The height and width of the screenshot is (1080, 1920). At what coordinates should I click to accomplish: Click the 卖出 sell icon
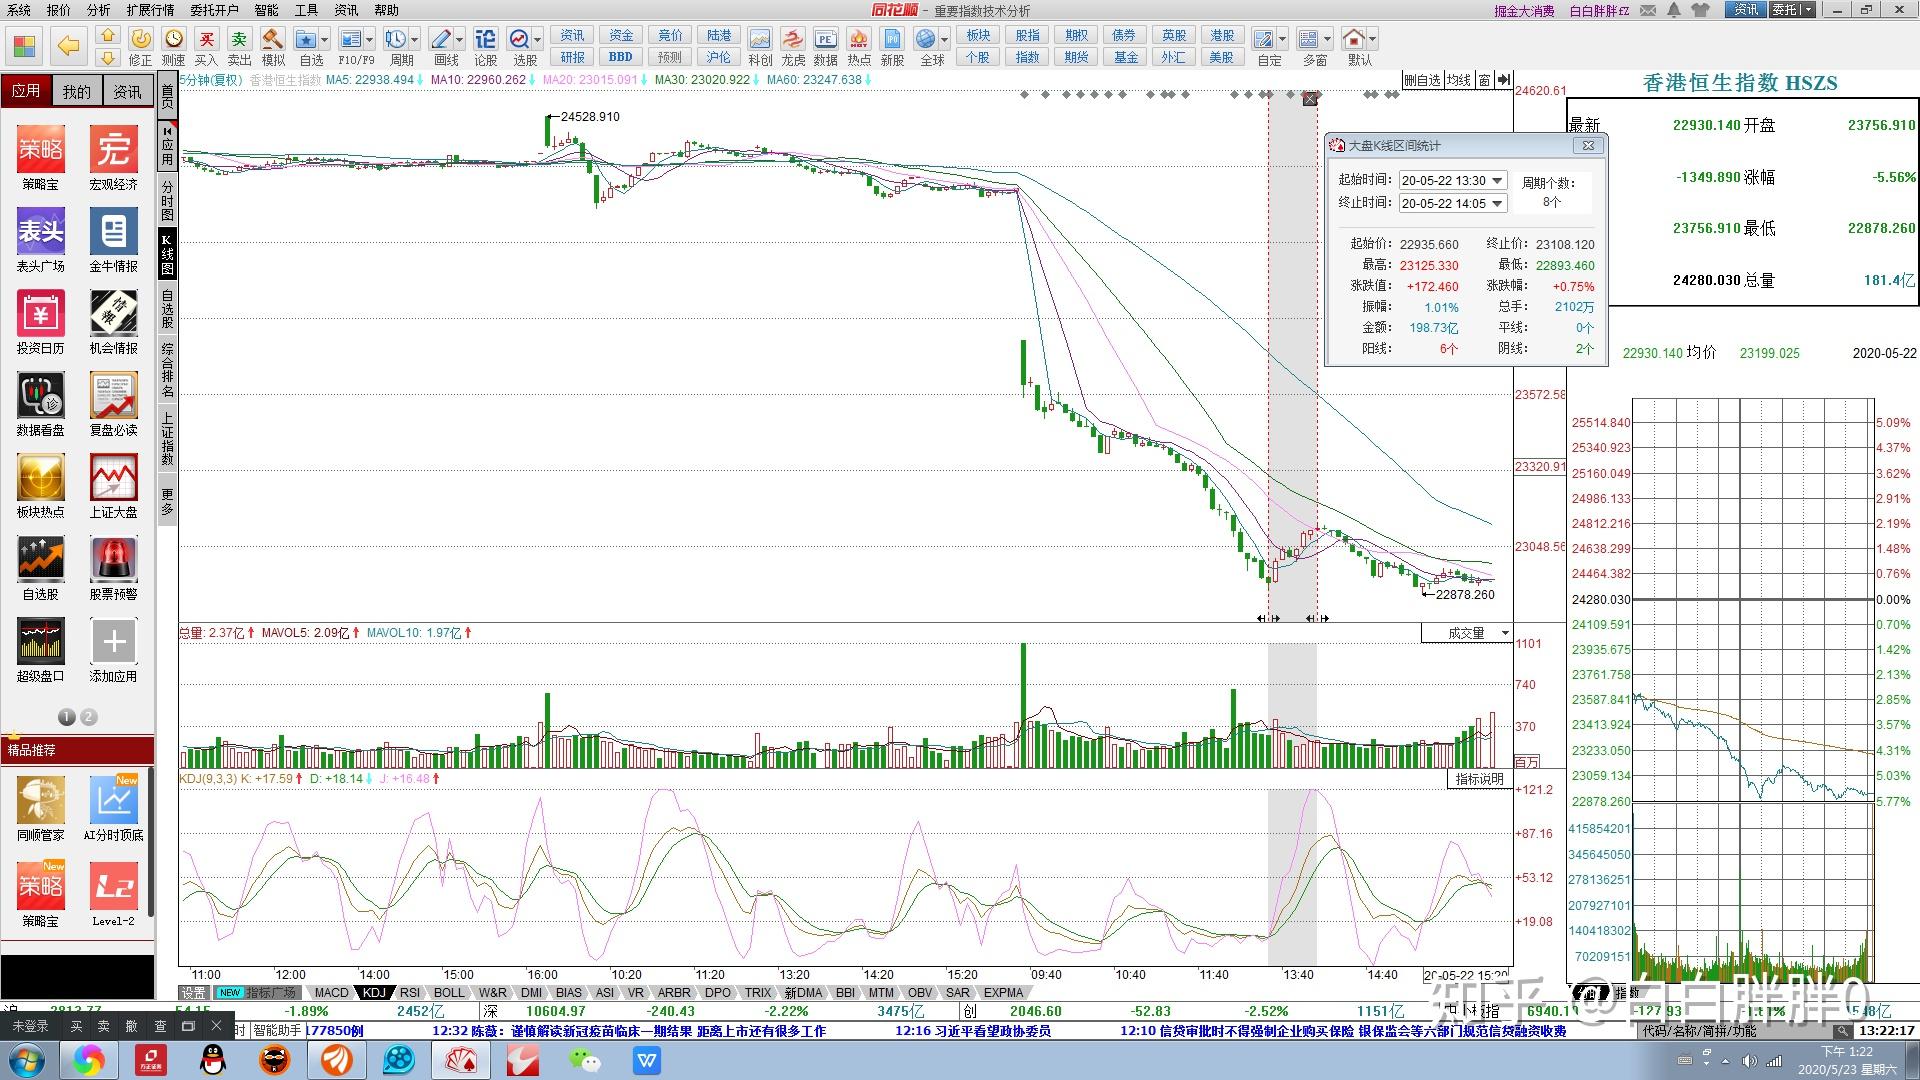(239, 46)
